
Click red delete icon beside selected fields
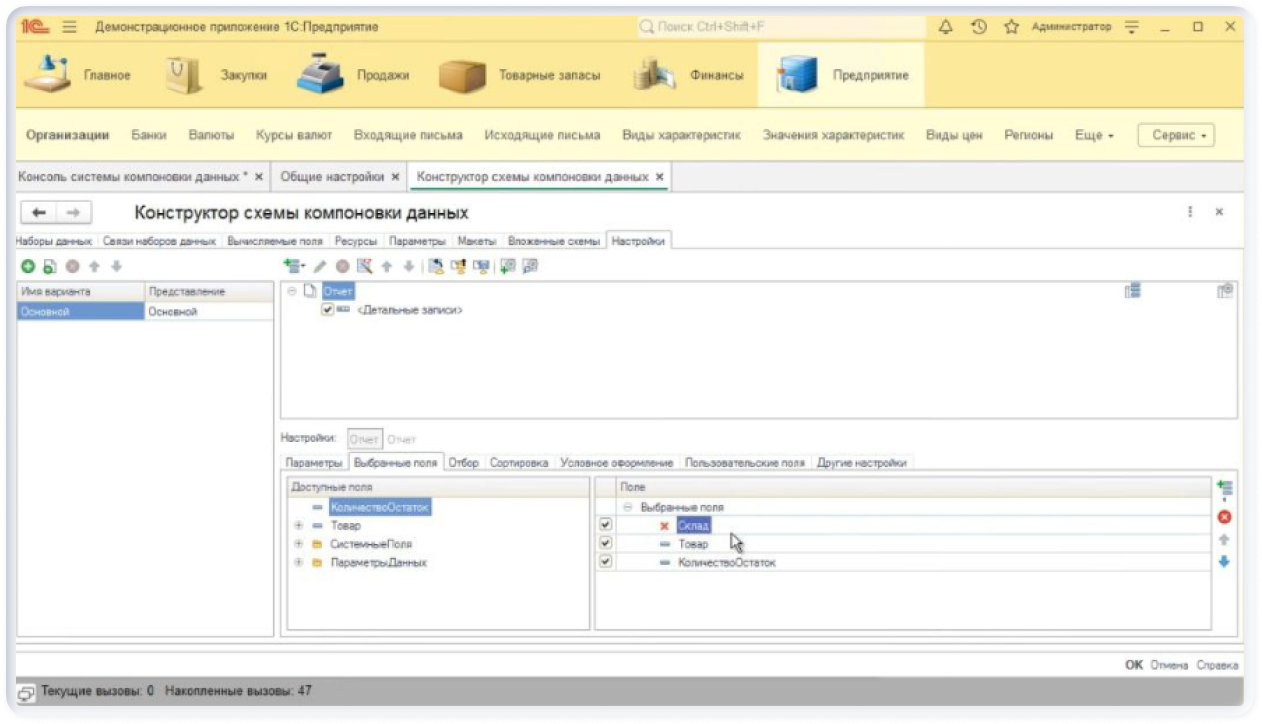tap(1224, 517)
